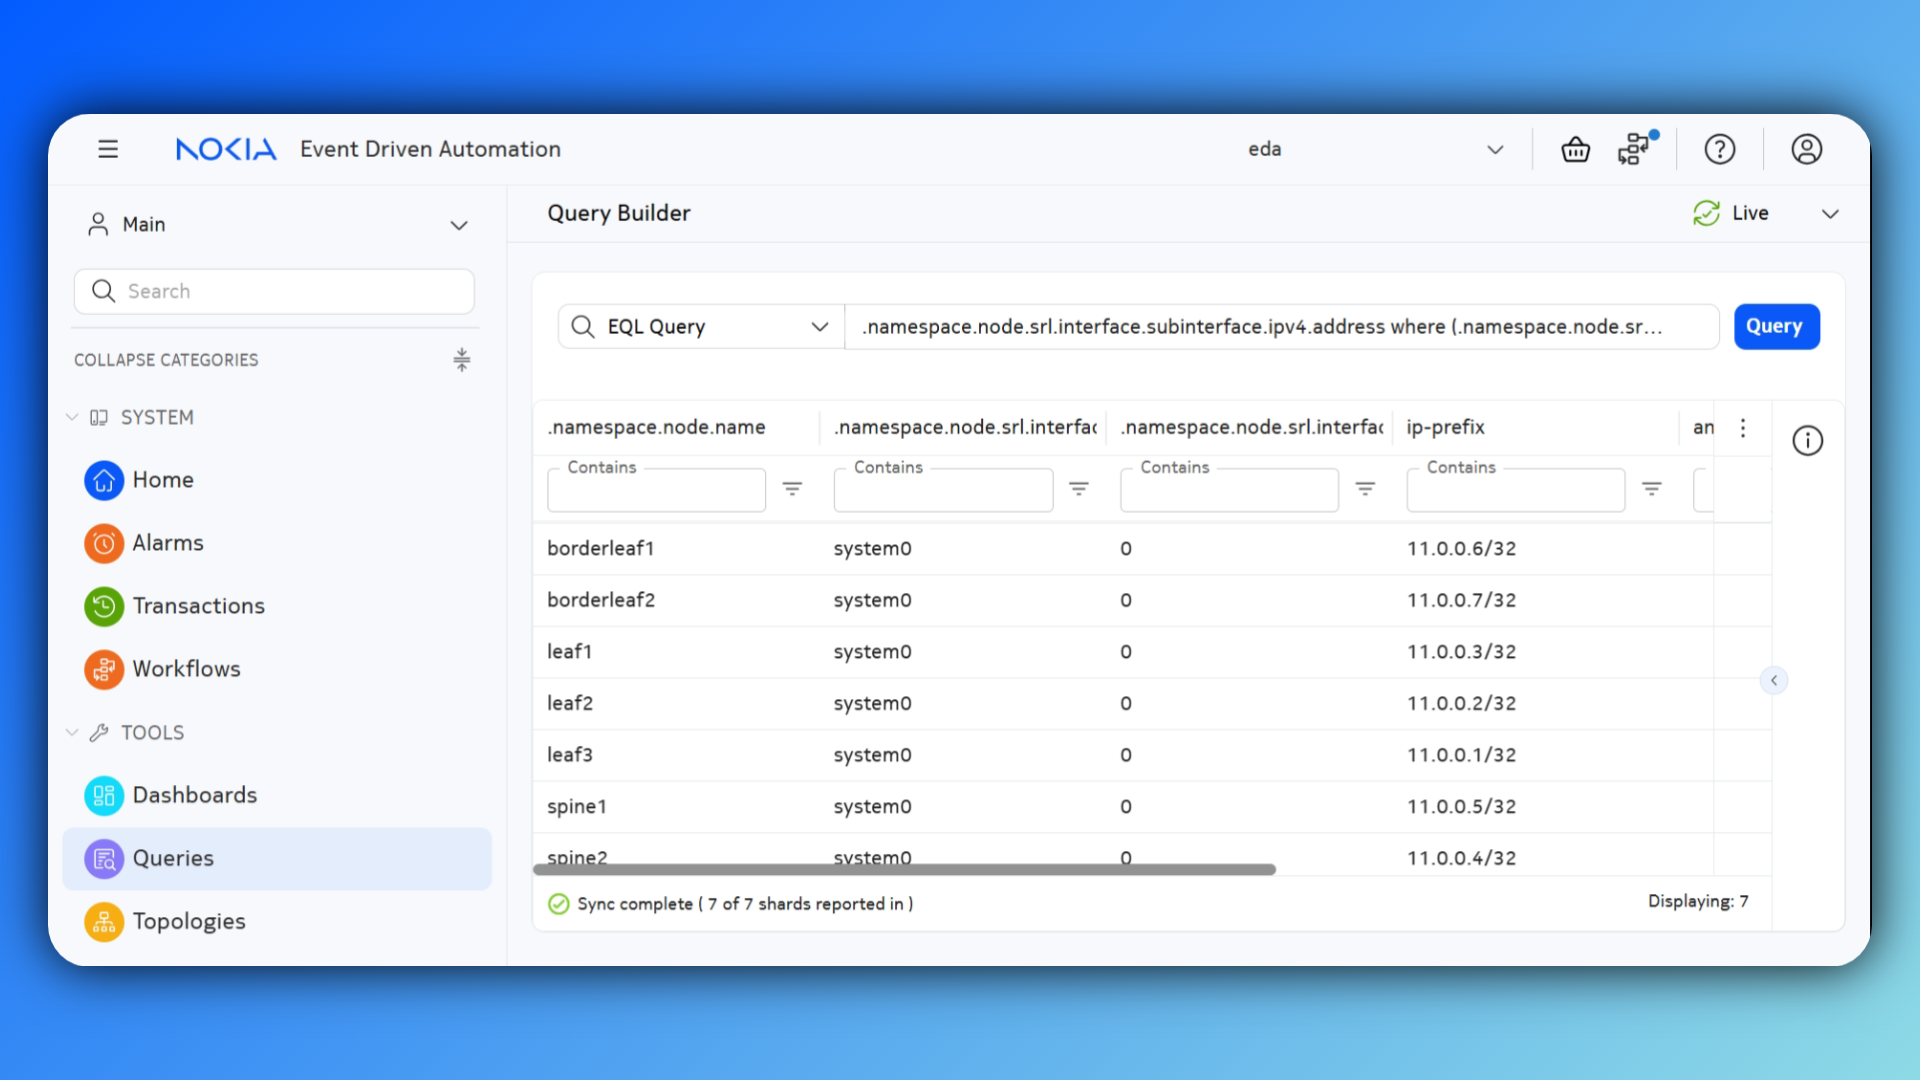The height and width of the screenshot is (1080, 1920).
Task: Open the hamburger navigation menu
Action: point(108,149)
